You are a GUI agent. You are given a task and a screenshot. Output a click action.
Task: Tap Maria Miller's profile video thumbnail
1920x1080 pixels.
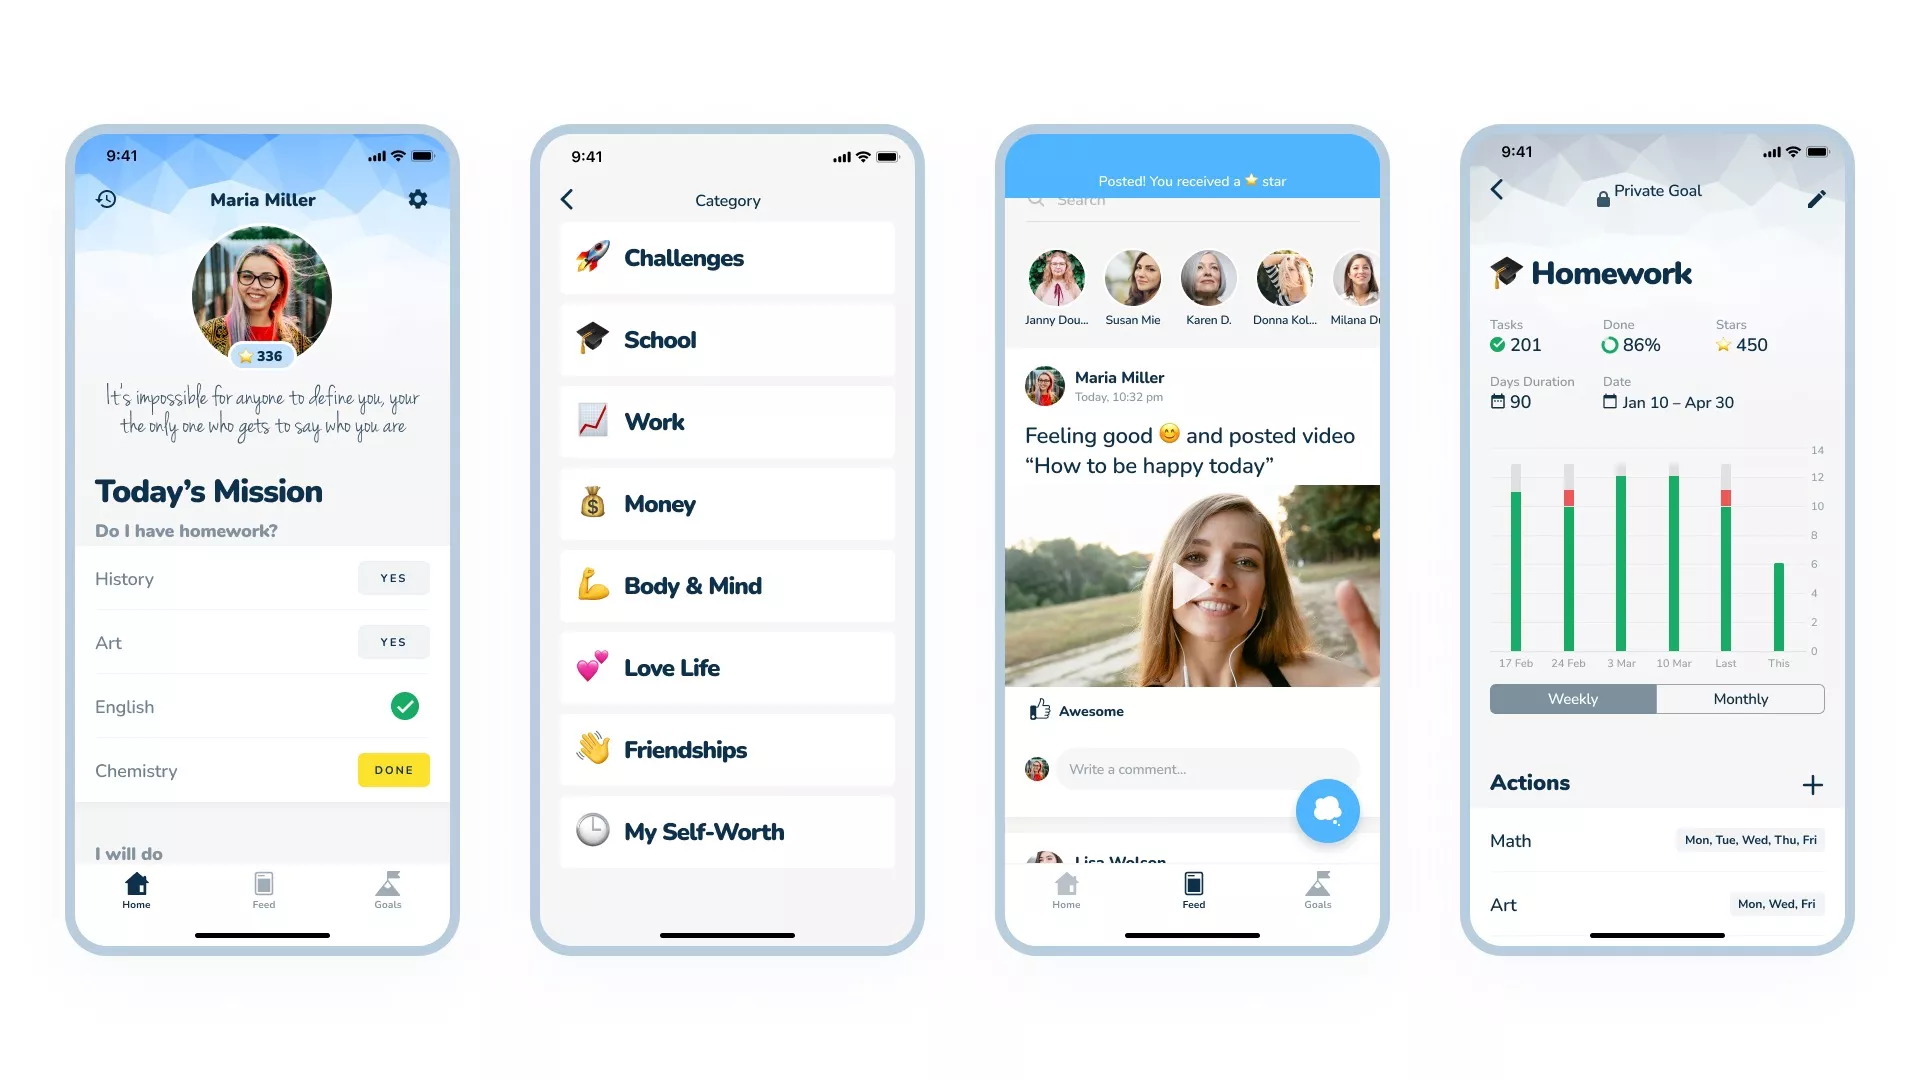1192,585
